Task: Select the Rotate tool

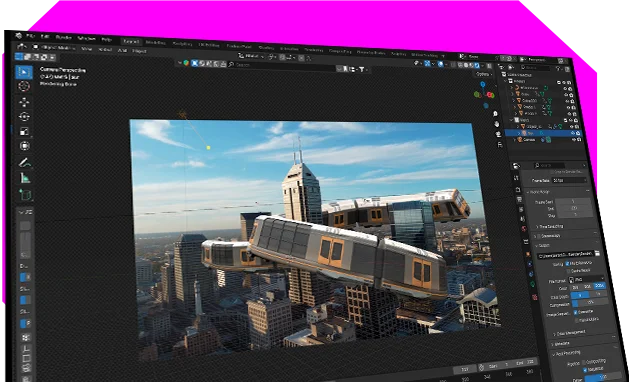Action: coord(24,117)
